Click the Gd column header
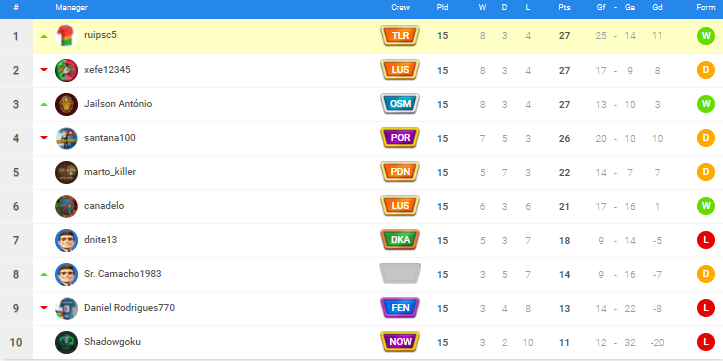This screenshot has height=361, width=723. tap(658, 7)
